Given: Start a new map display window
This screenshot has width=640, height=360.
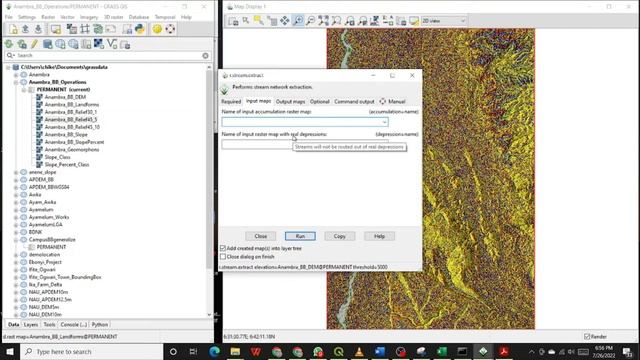Looking at the screenshot, I should pos(56,29).
